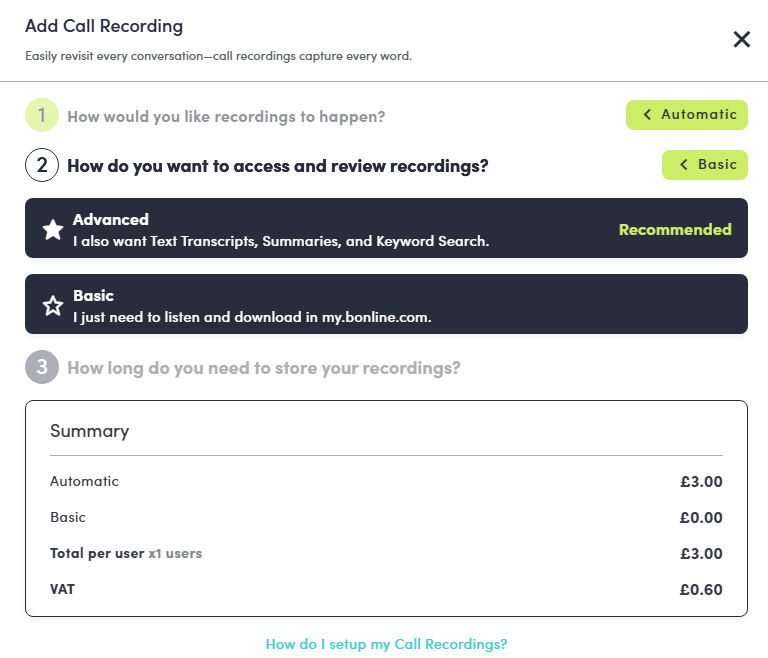Click the grey step 3 number circle
768x658 pixels.
42,368
